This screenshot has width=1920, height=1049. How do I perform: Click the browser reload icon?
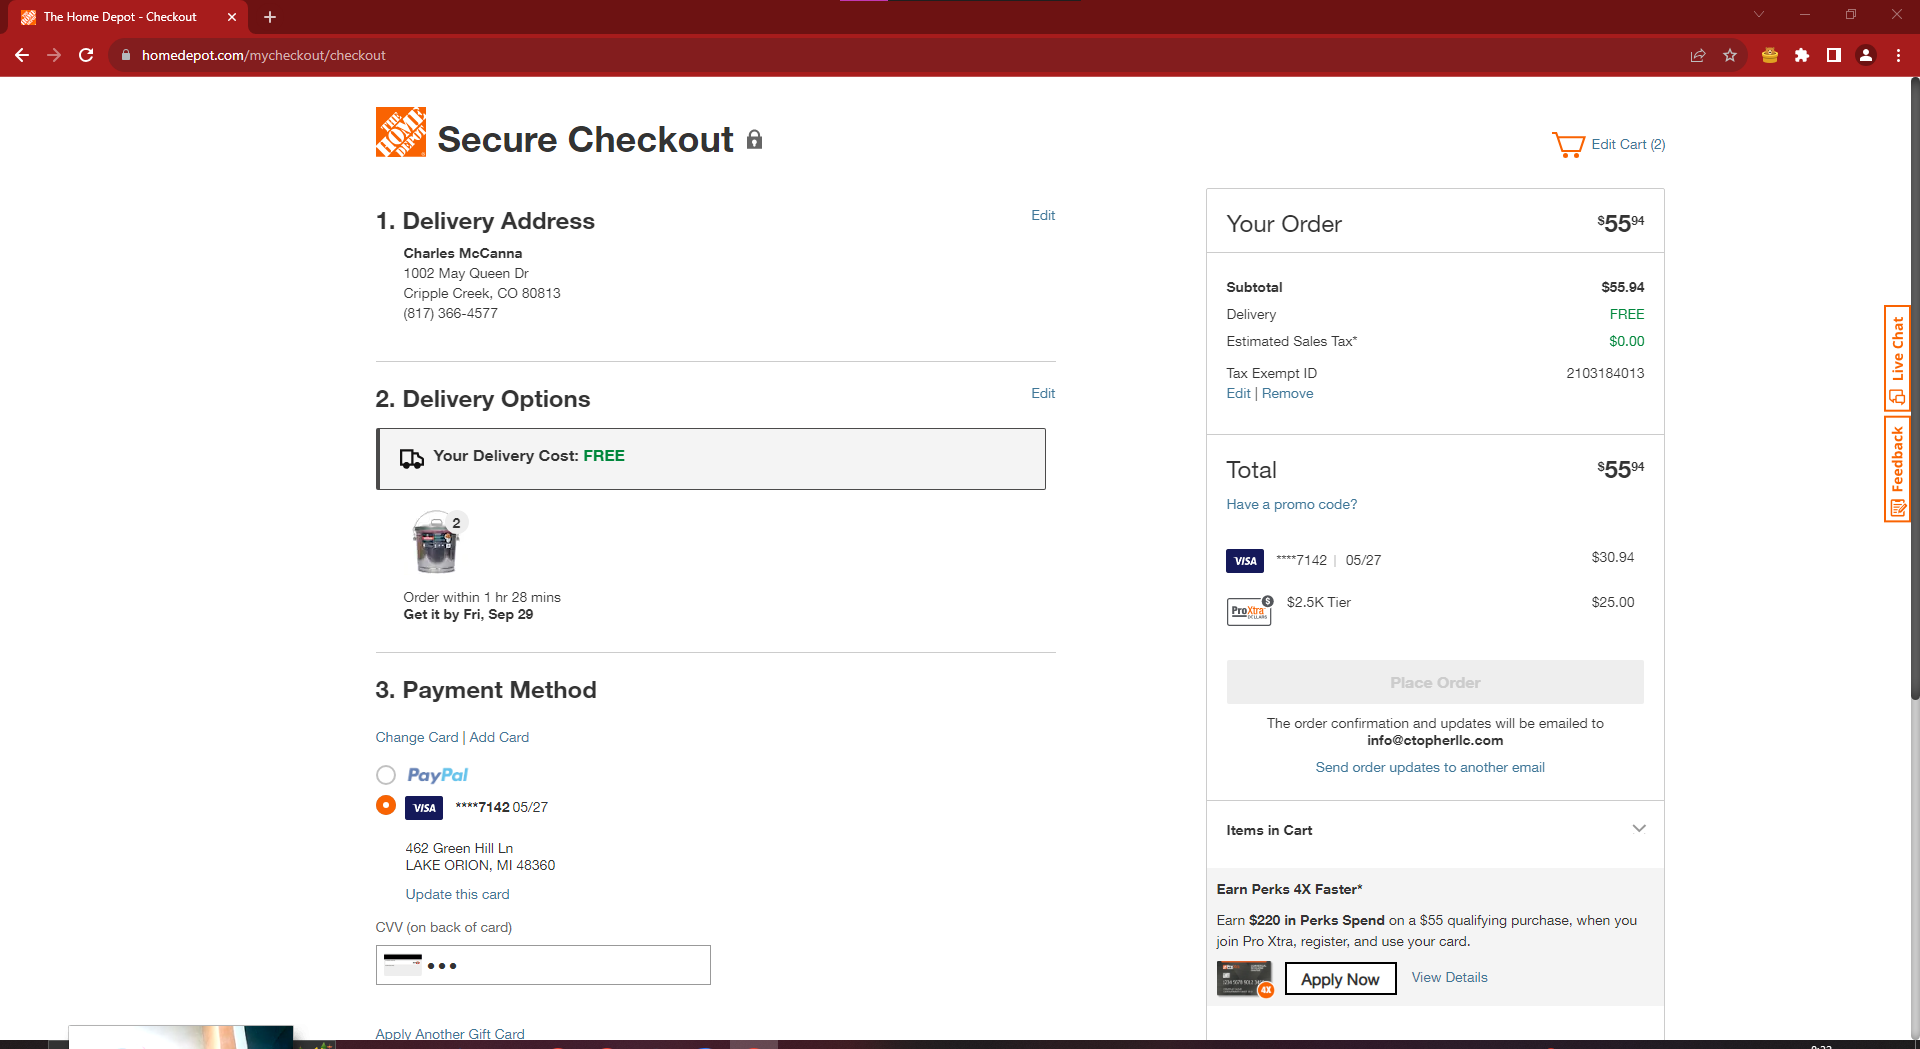click(x=86, y=55)
